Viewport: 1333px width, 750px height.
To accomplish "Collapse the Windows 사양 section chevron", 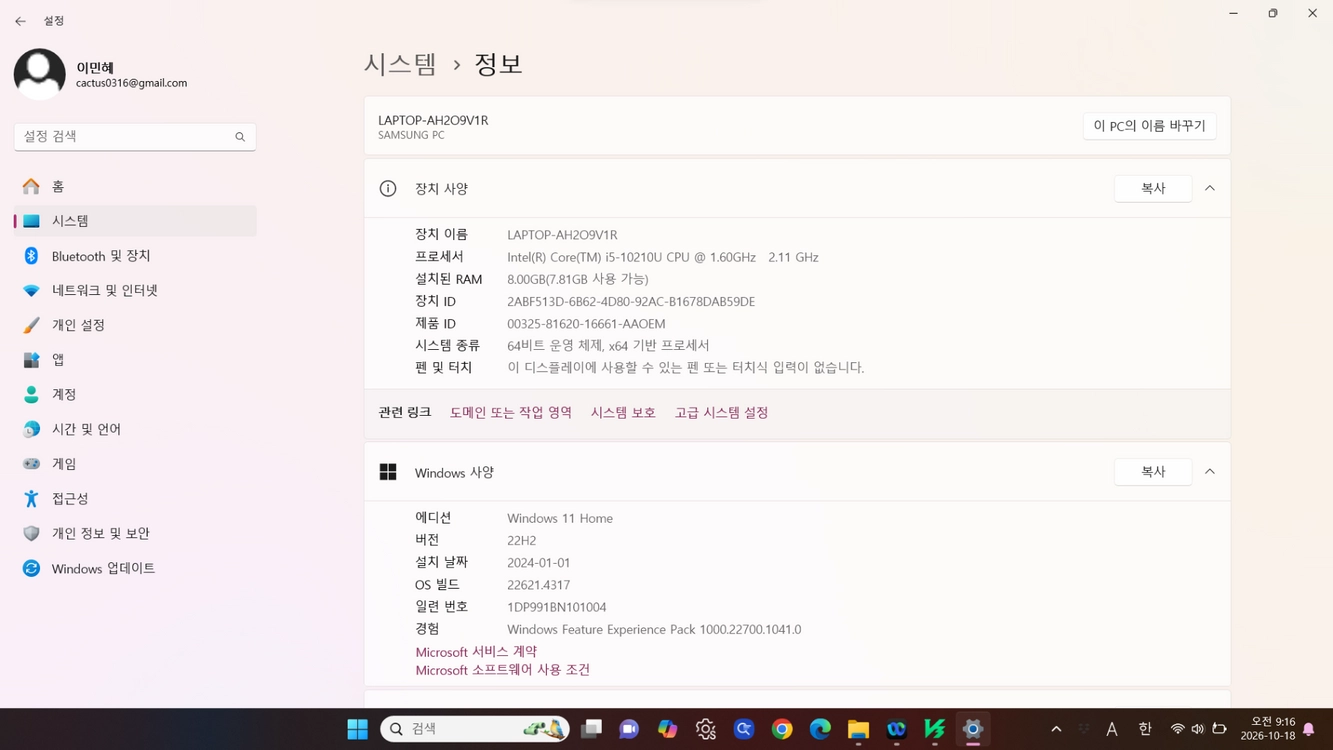I will (1210, 472).
